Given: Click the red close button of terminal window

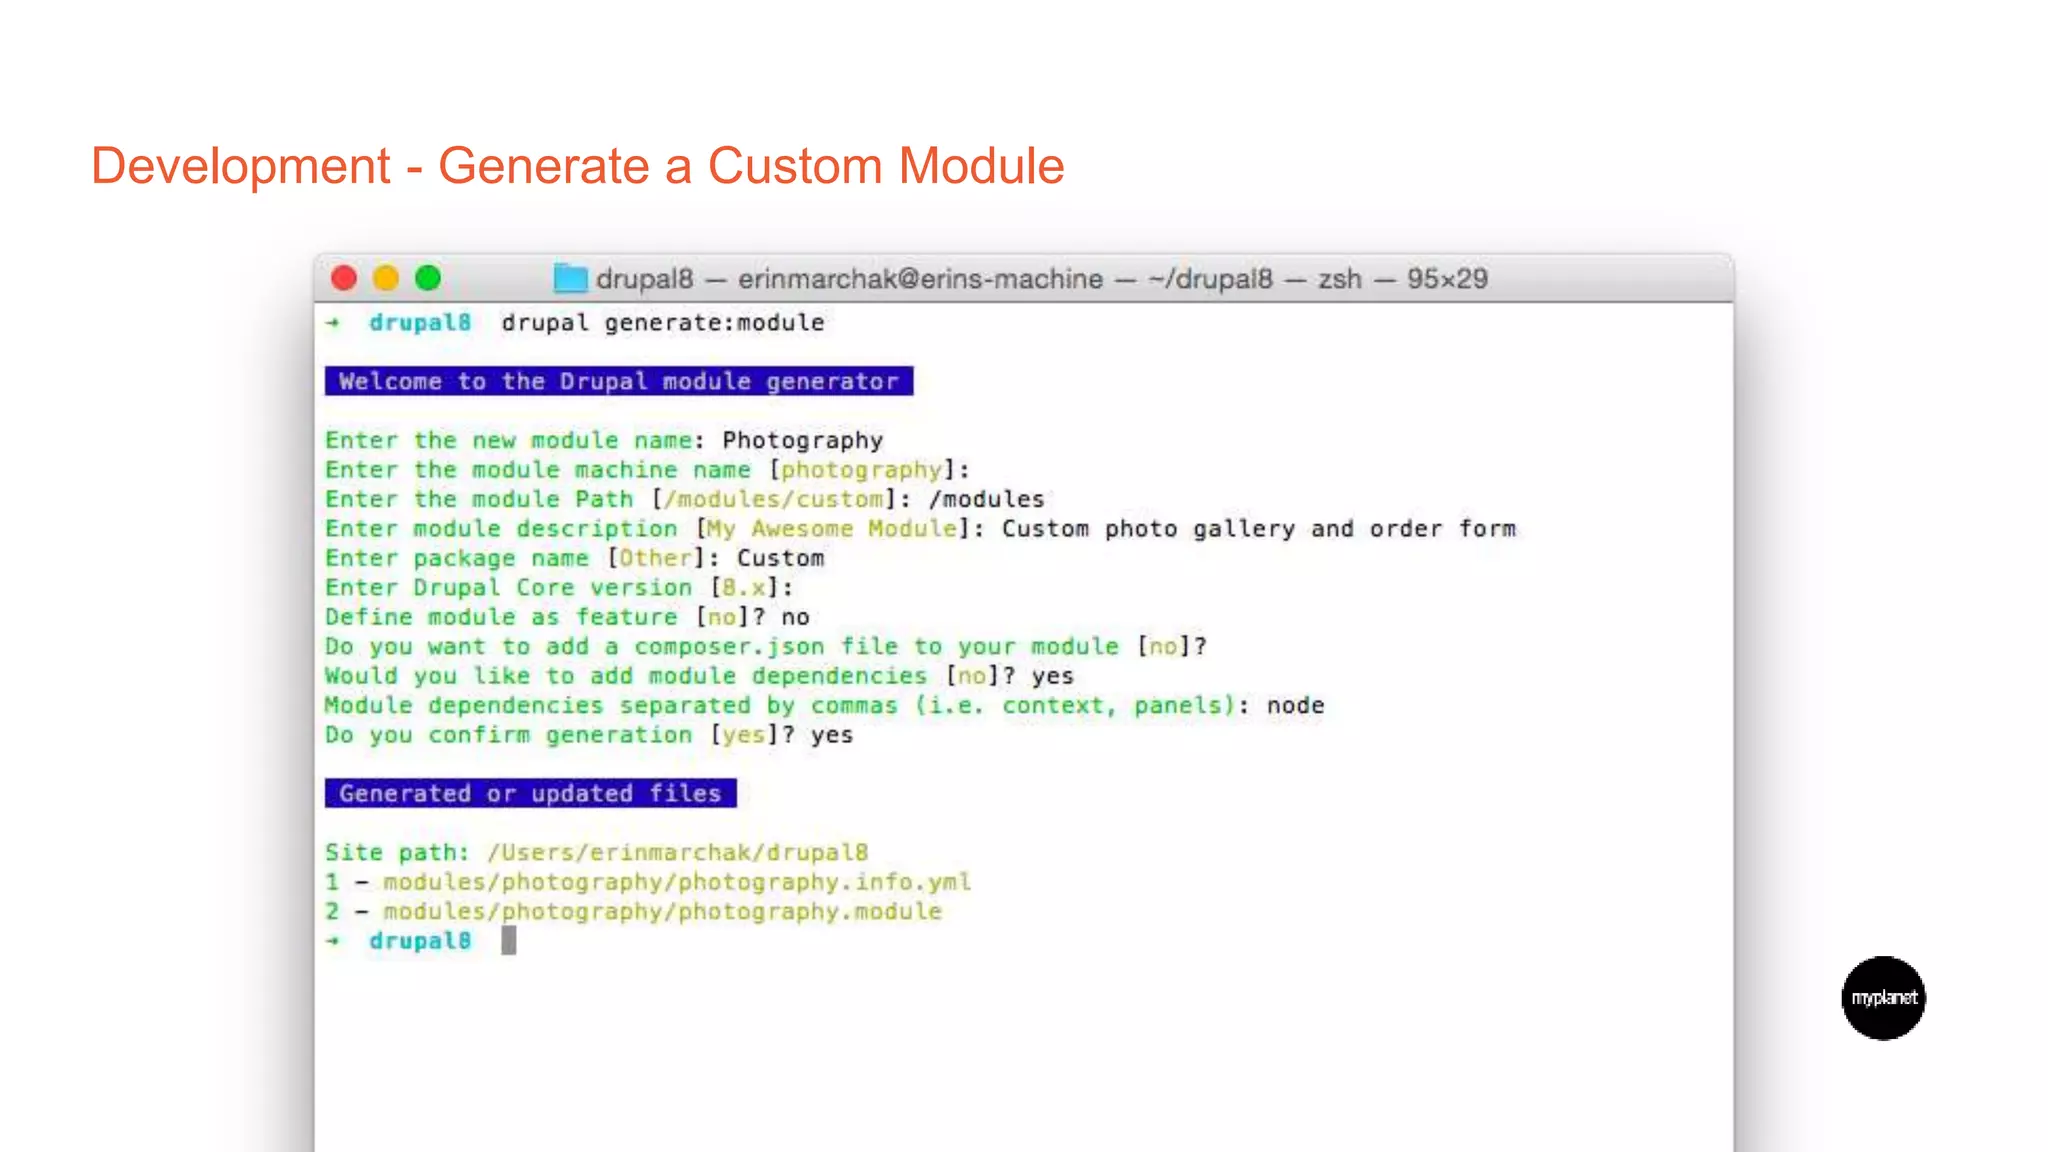Looking at the screenshot, I should pyautogui.click(x=344, y=278).
